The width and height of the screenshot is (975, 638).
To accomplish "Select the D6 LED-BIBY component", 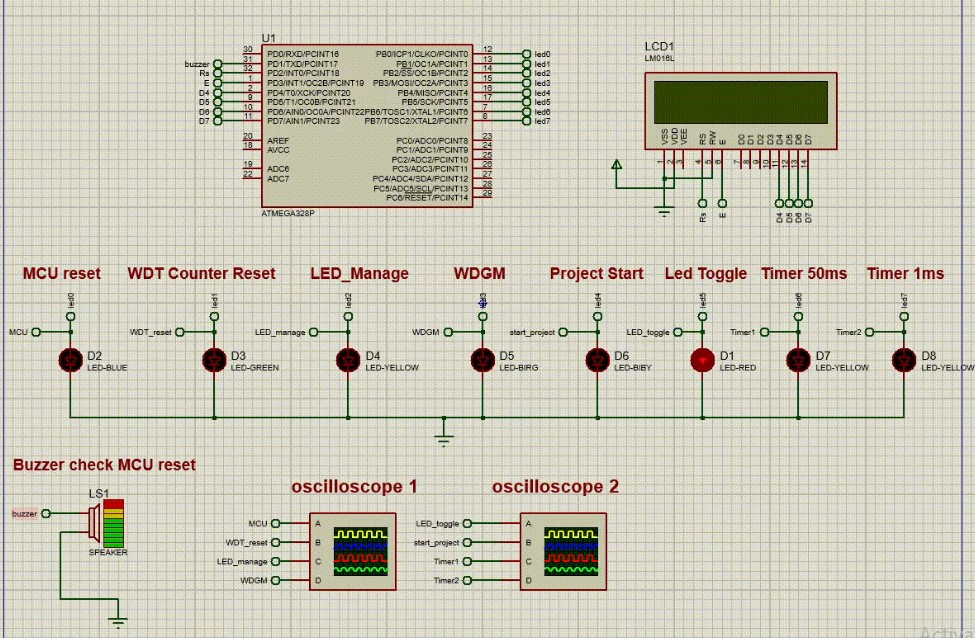I will coord(597,359).
